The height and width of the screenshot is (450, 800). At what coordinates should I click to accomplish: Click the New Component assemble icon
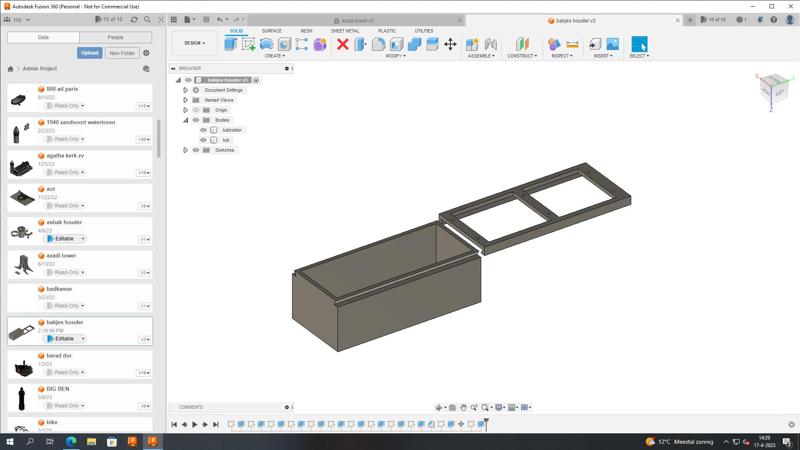(x=473, y=44)
